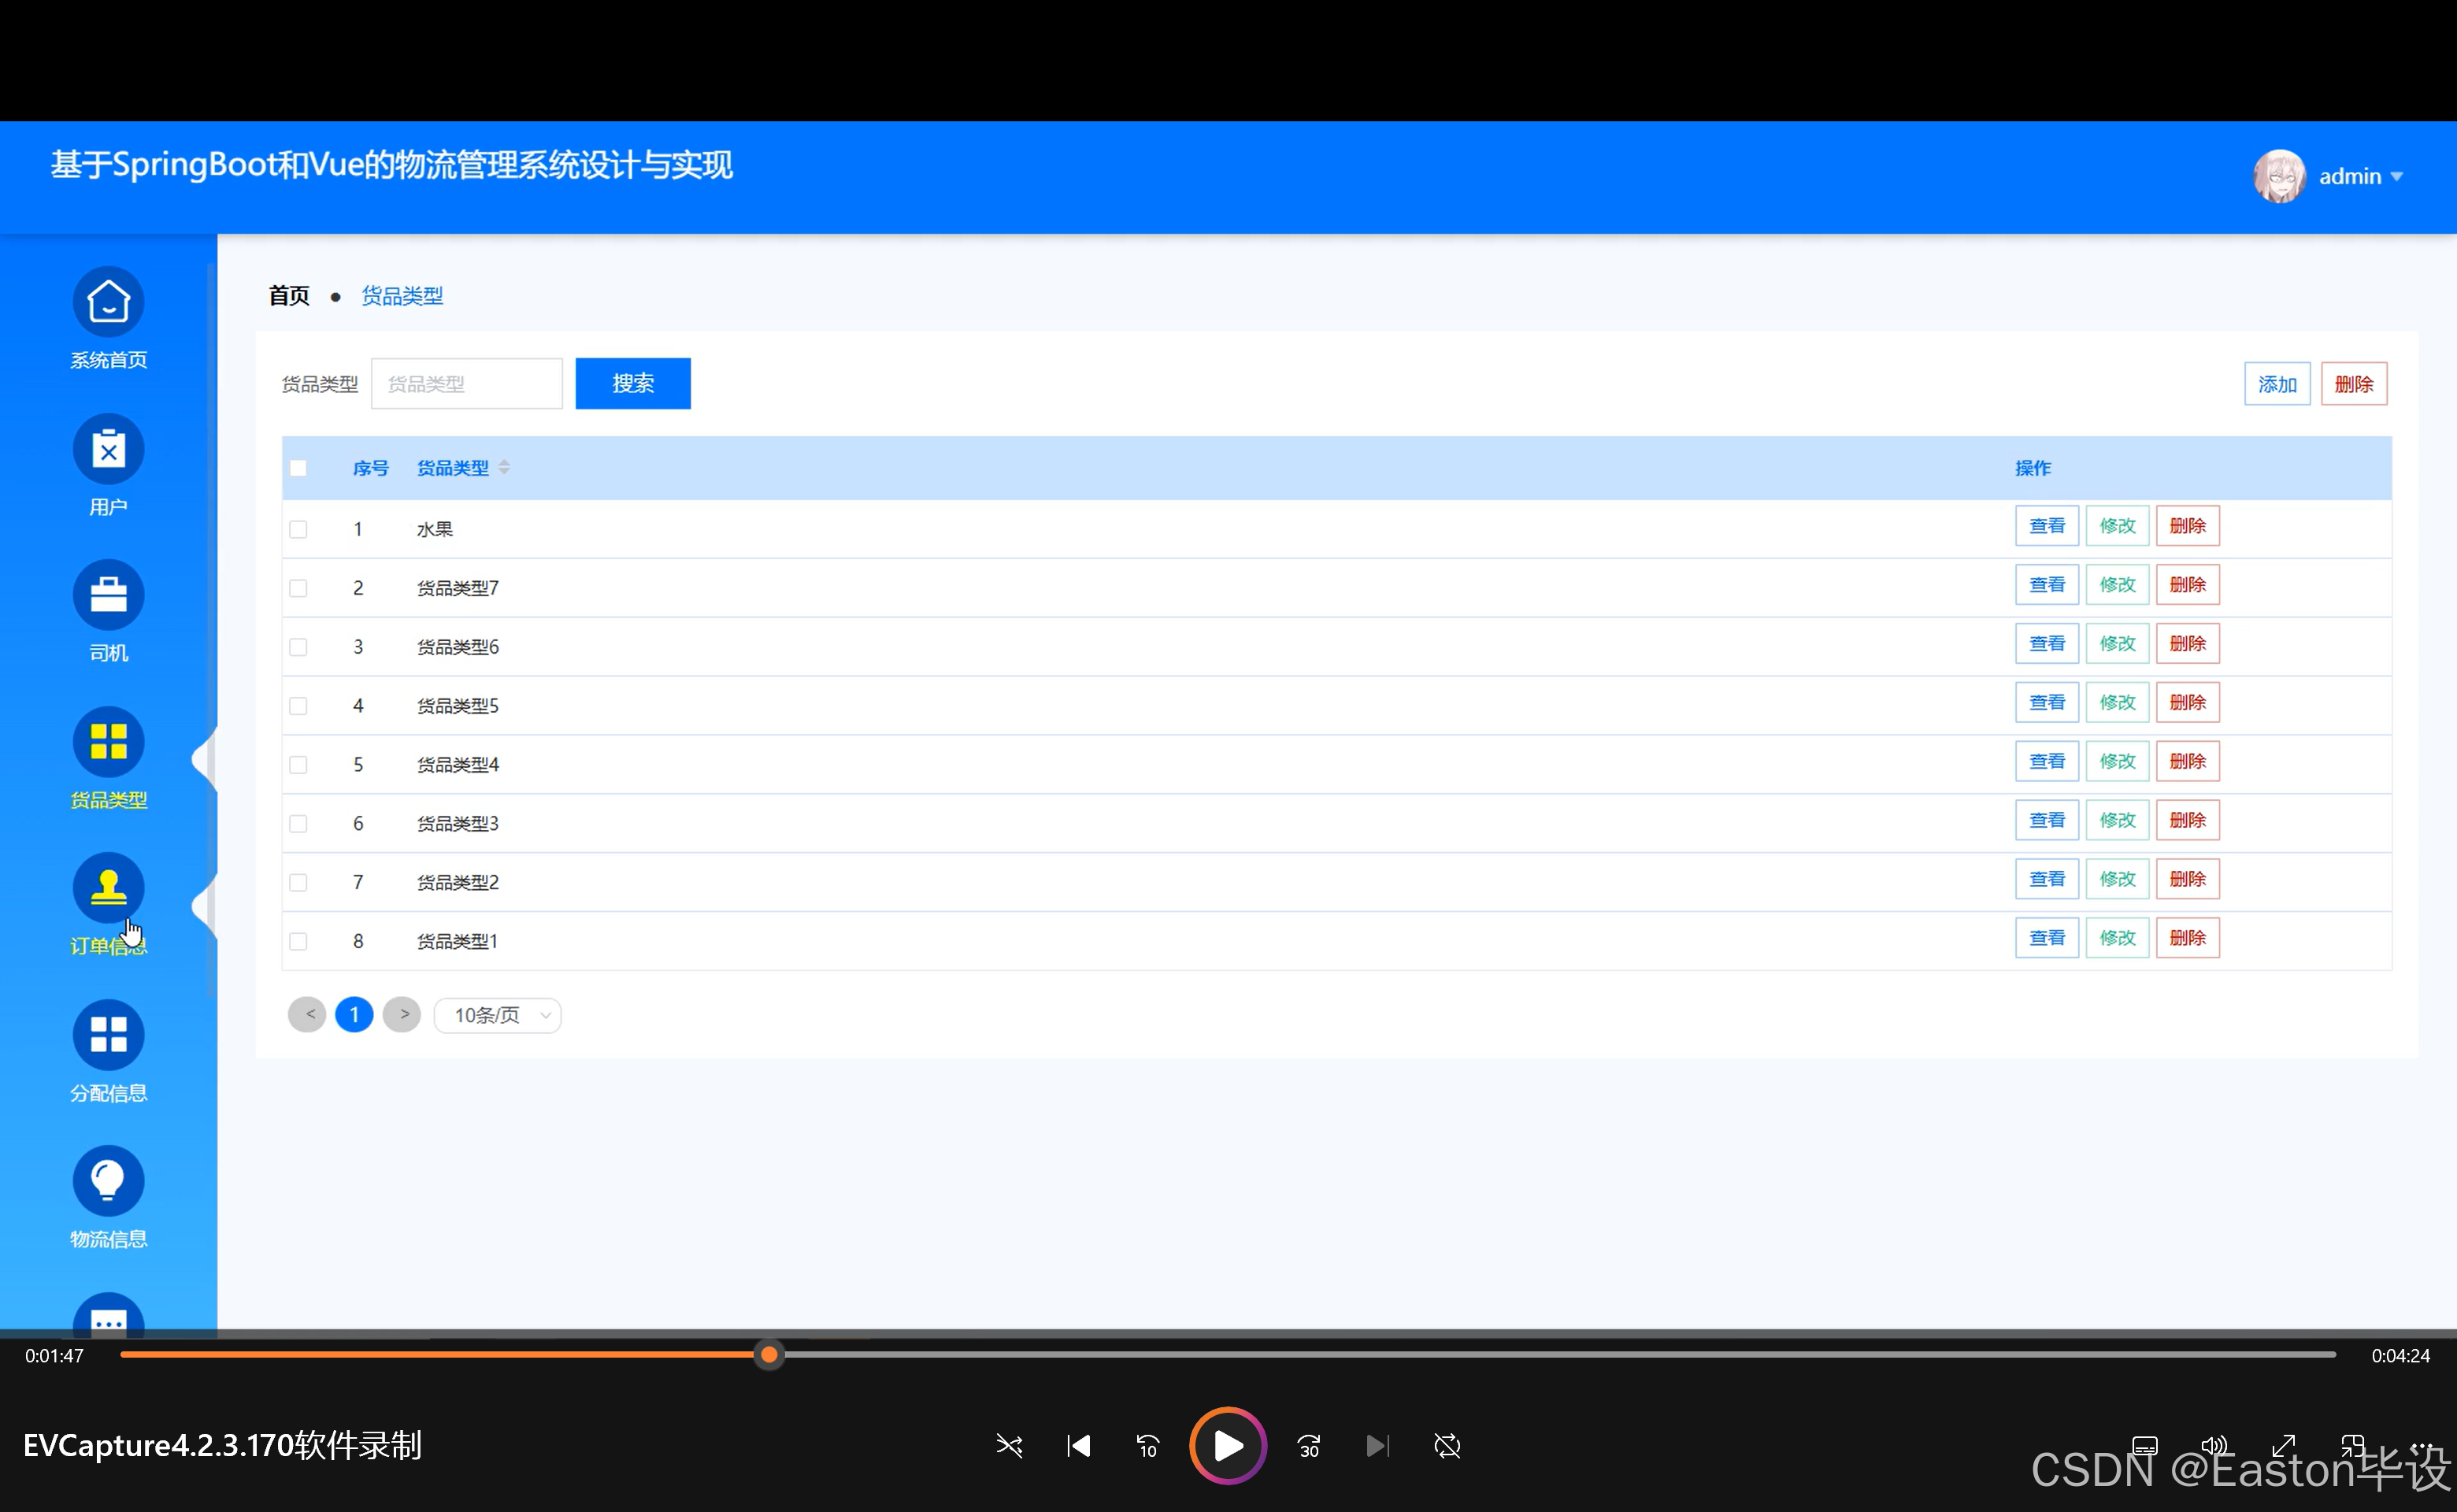The width and height of the screenshot is (2457, 1512).
Task: Select page 1 in pagination
Action: 354,1014
